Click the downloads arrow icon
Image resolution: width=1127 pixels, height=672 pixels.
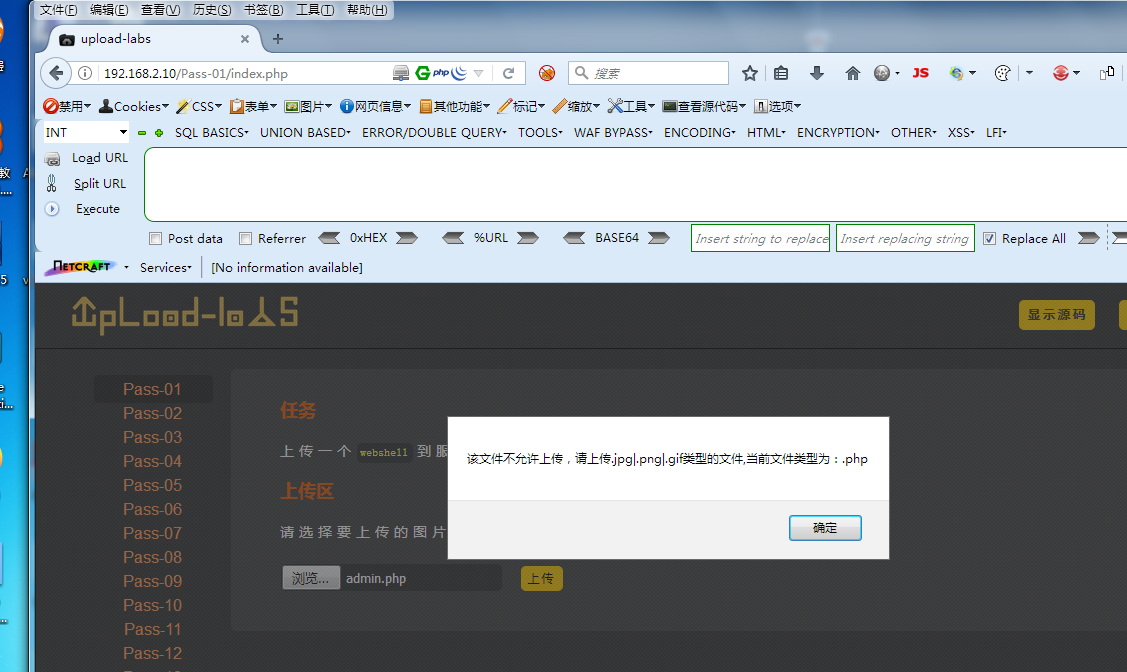pos(818,72)
